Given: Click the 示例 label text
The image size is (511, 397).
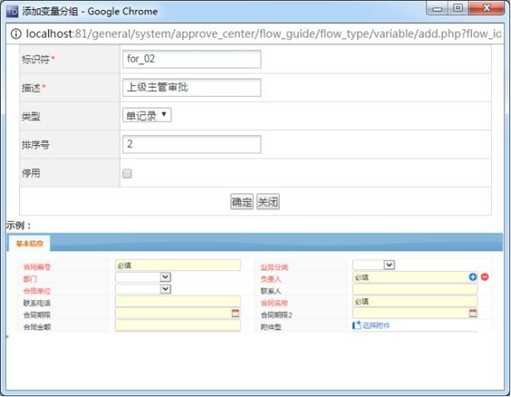Looking at the screenshot, I should point(19,226).
